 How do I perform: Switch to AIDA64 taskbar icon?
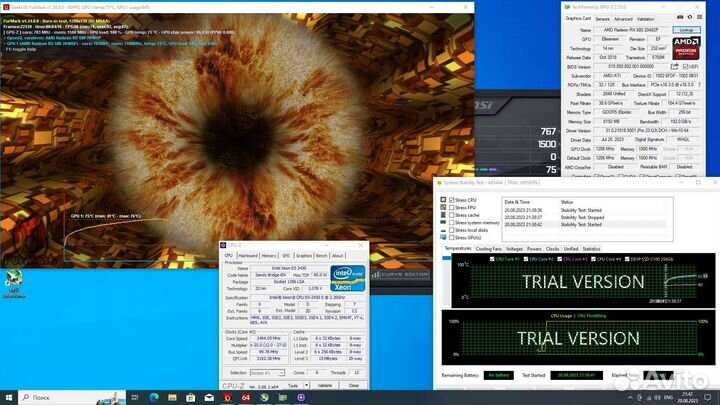(x=246, y=398)
